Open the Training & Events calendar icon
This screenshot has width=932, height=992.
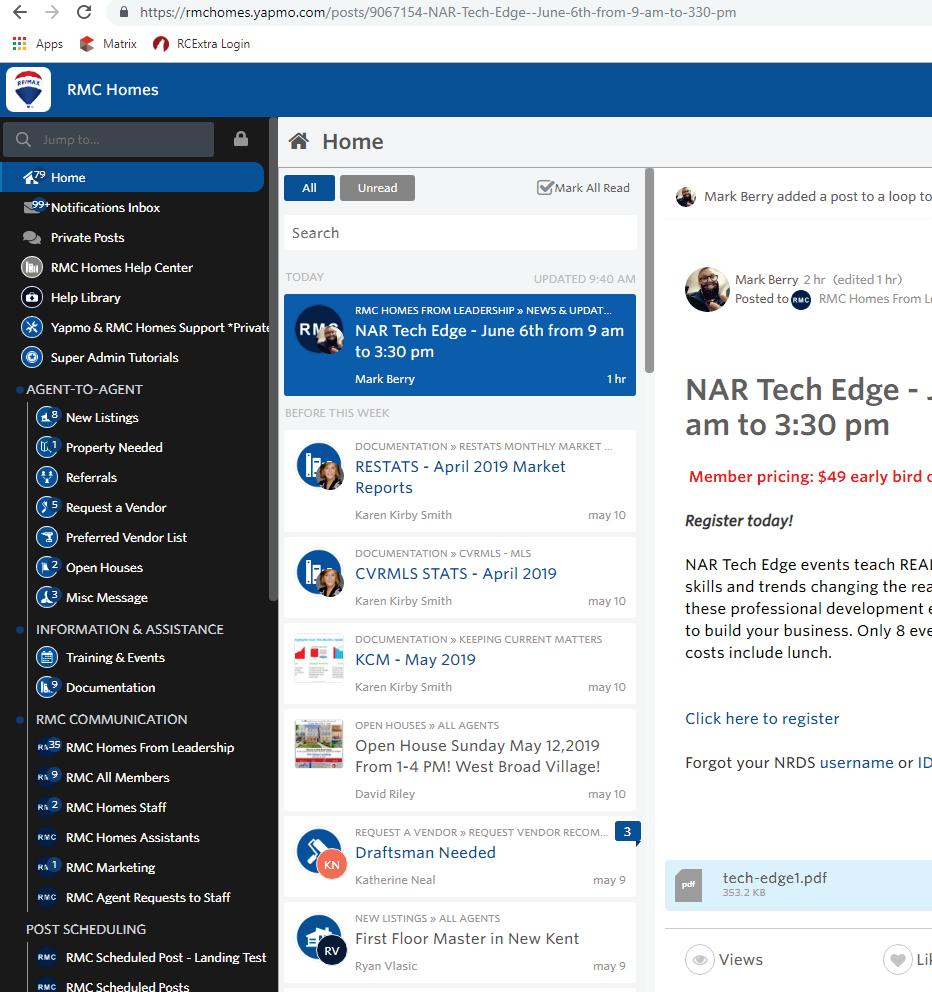[x=47, y=657]
